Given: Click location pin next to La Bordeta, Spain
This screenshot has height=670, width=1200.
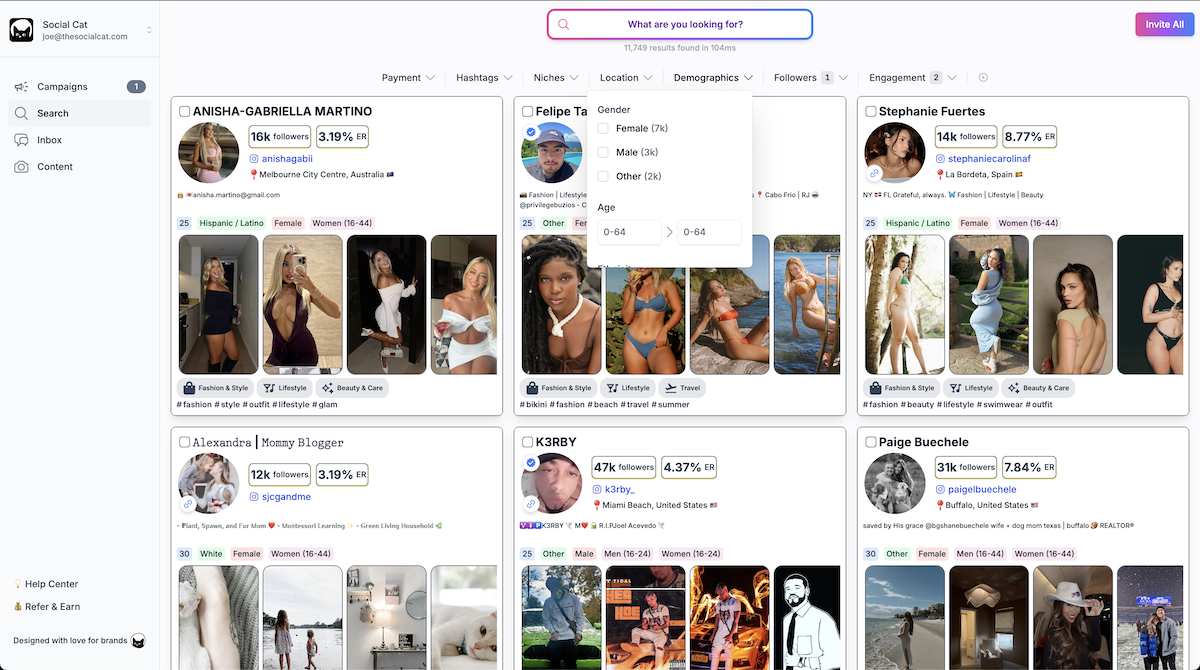Looking at the screenshot, I should [940, 174].
